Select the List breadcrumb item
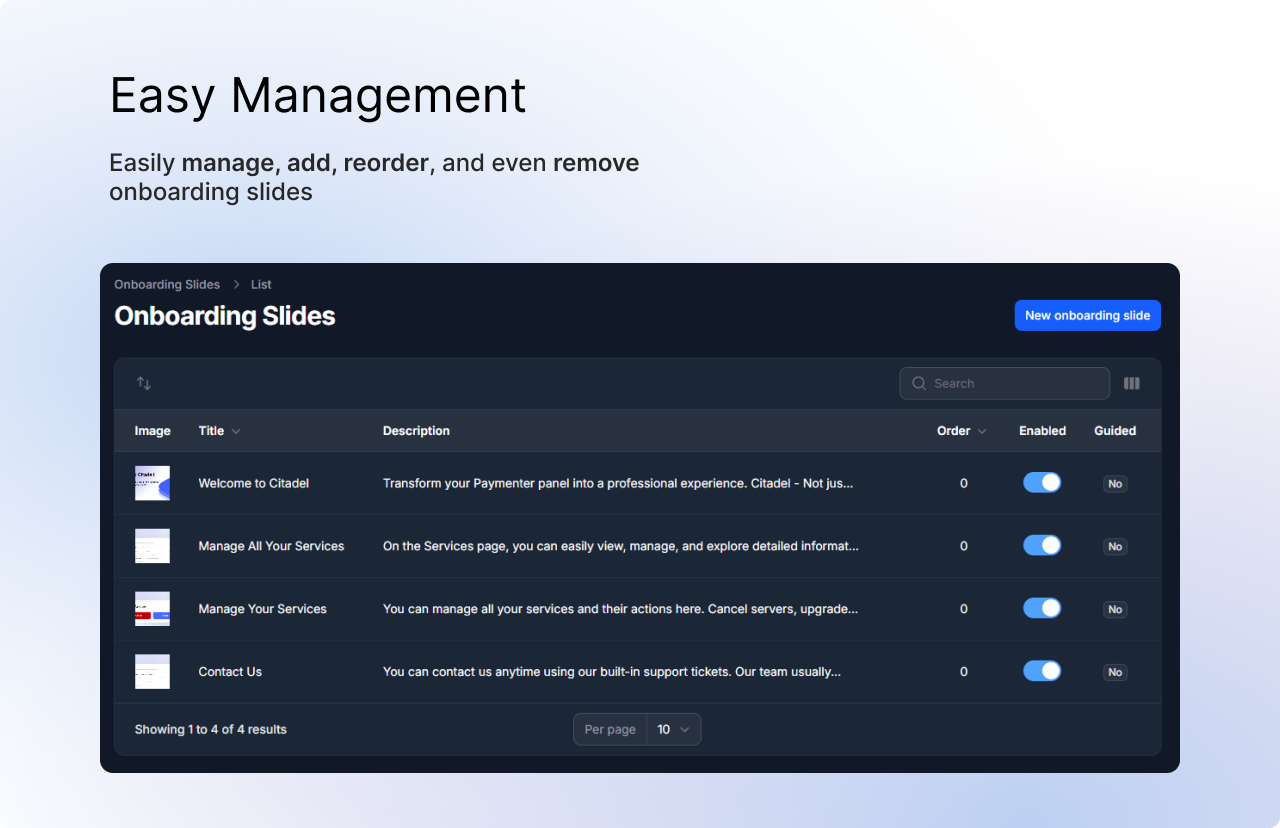Image resolution: width=1280 pixels, height=828 pixels. click(261, 285)
